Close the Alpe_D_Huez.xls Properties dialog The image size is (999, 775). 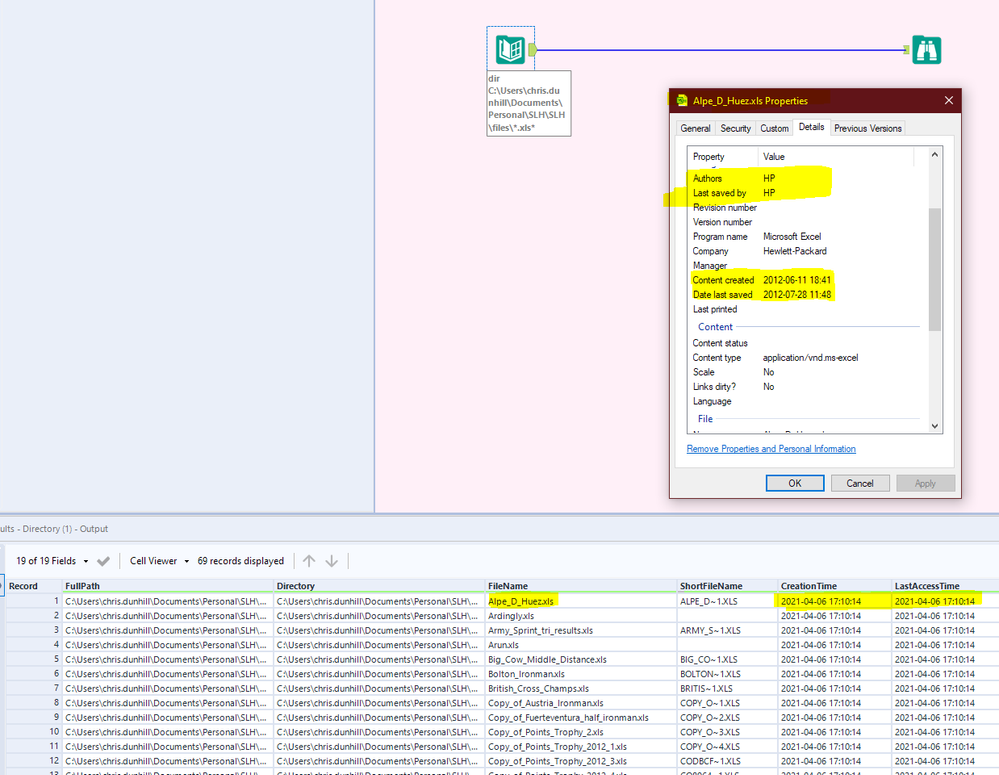949,100
